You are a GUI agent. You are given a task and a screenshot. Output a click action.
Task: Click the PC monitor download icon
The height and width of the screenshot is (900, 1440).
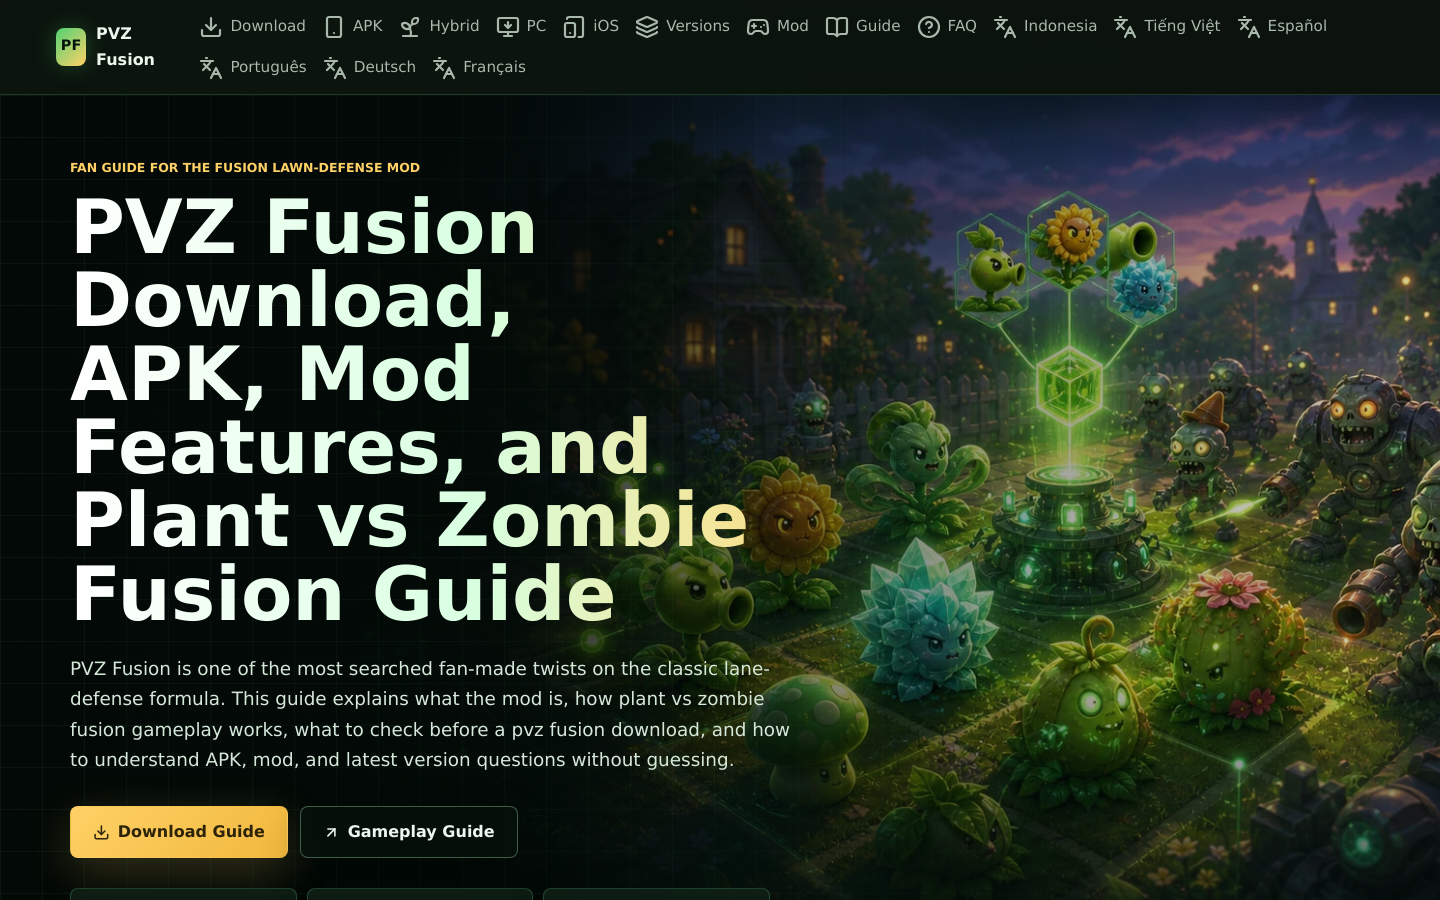pos(508,27)
